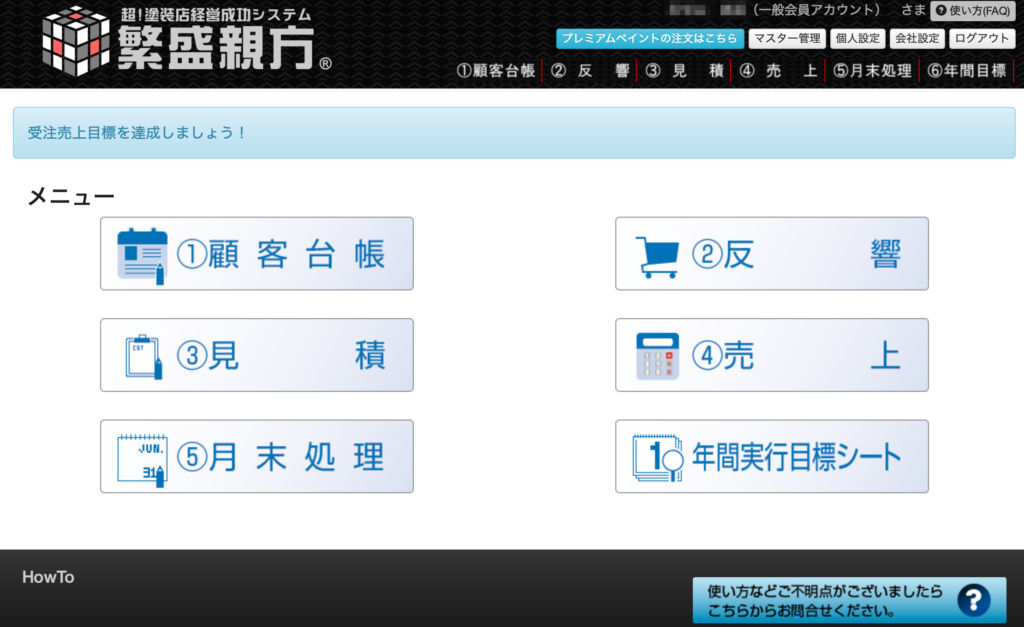1024x627 pixels.
Task: Click the magnifier sheet icon for 年間実行目標シート
Action: tap(658, 458)
